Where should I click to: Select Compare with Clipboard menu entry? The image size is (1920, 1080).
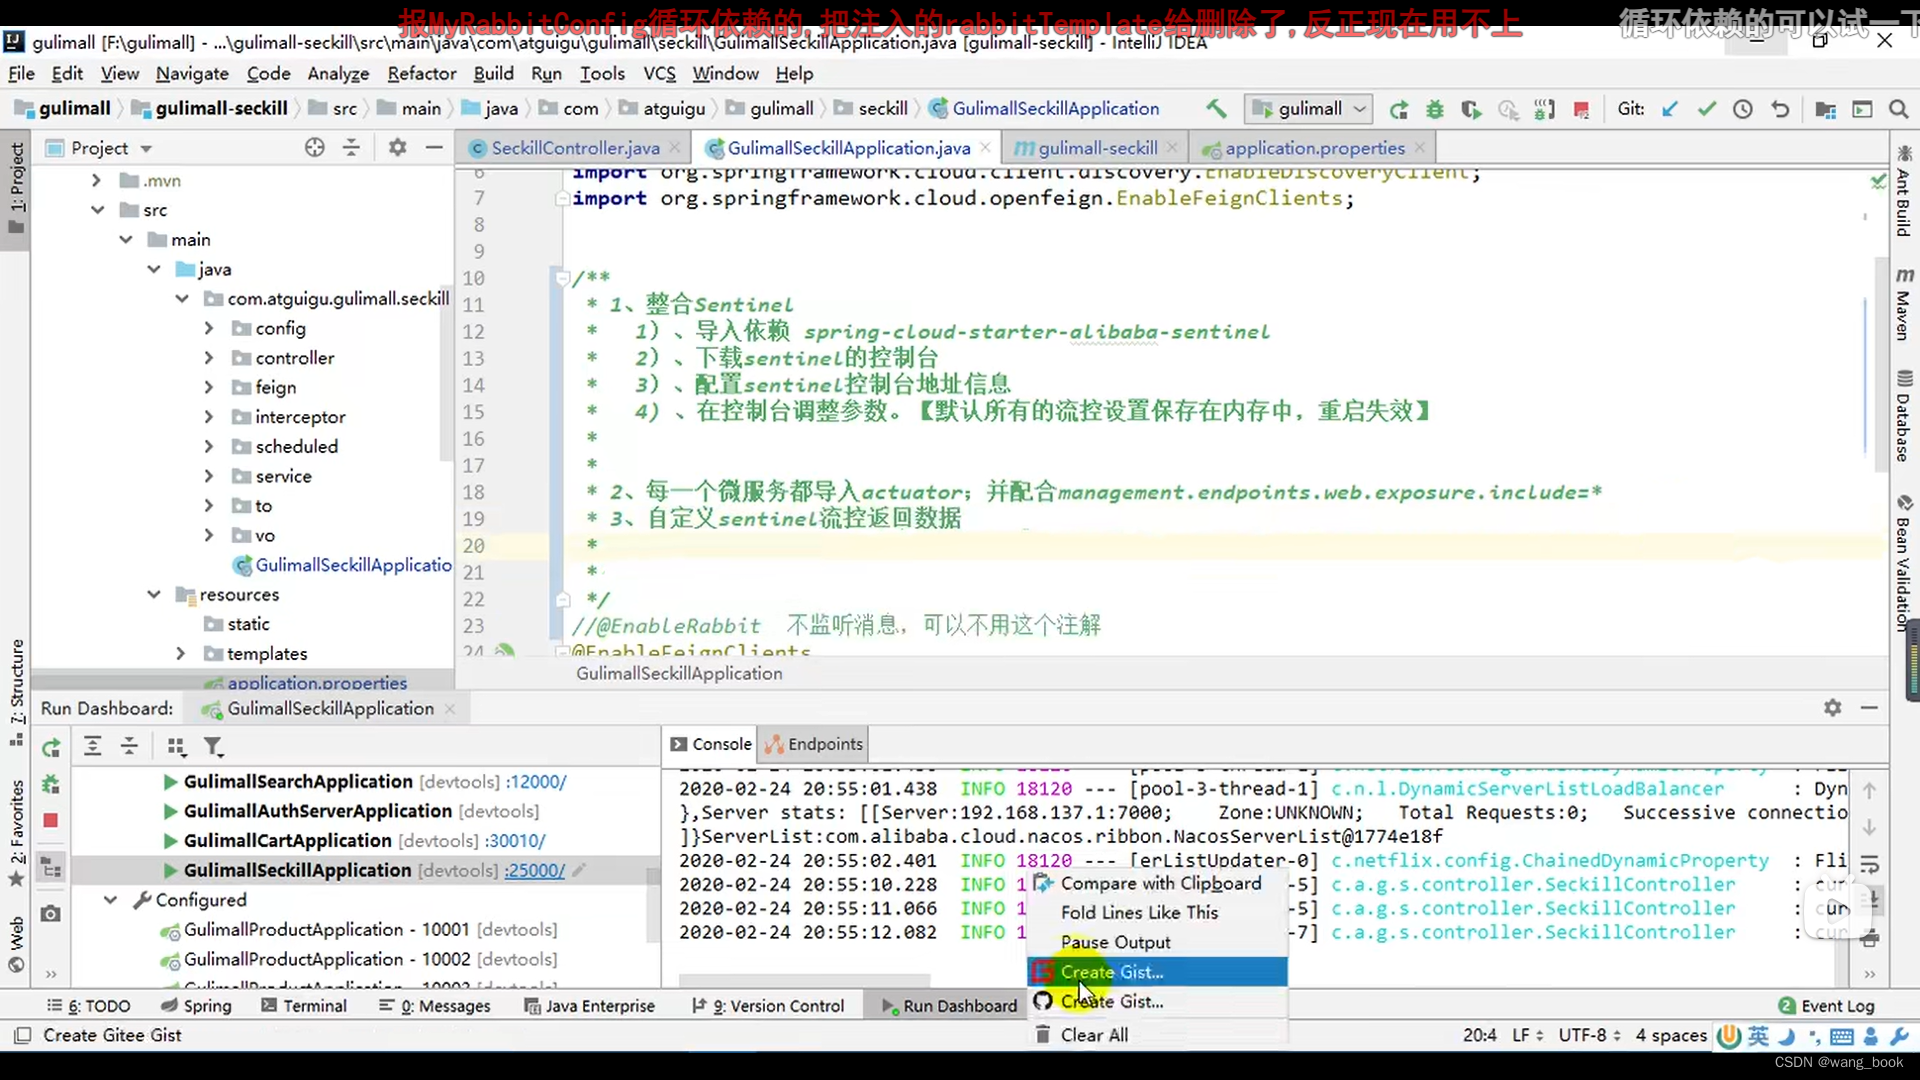pyautogui.click(x=1157, y=883)
